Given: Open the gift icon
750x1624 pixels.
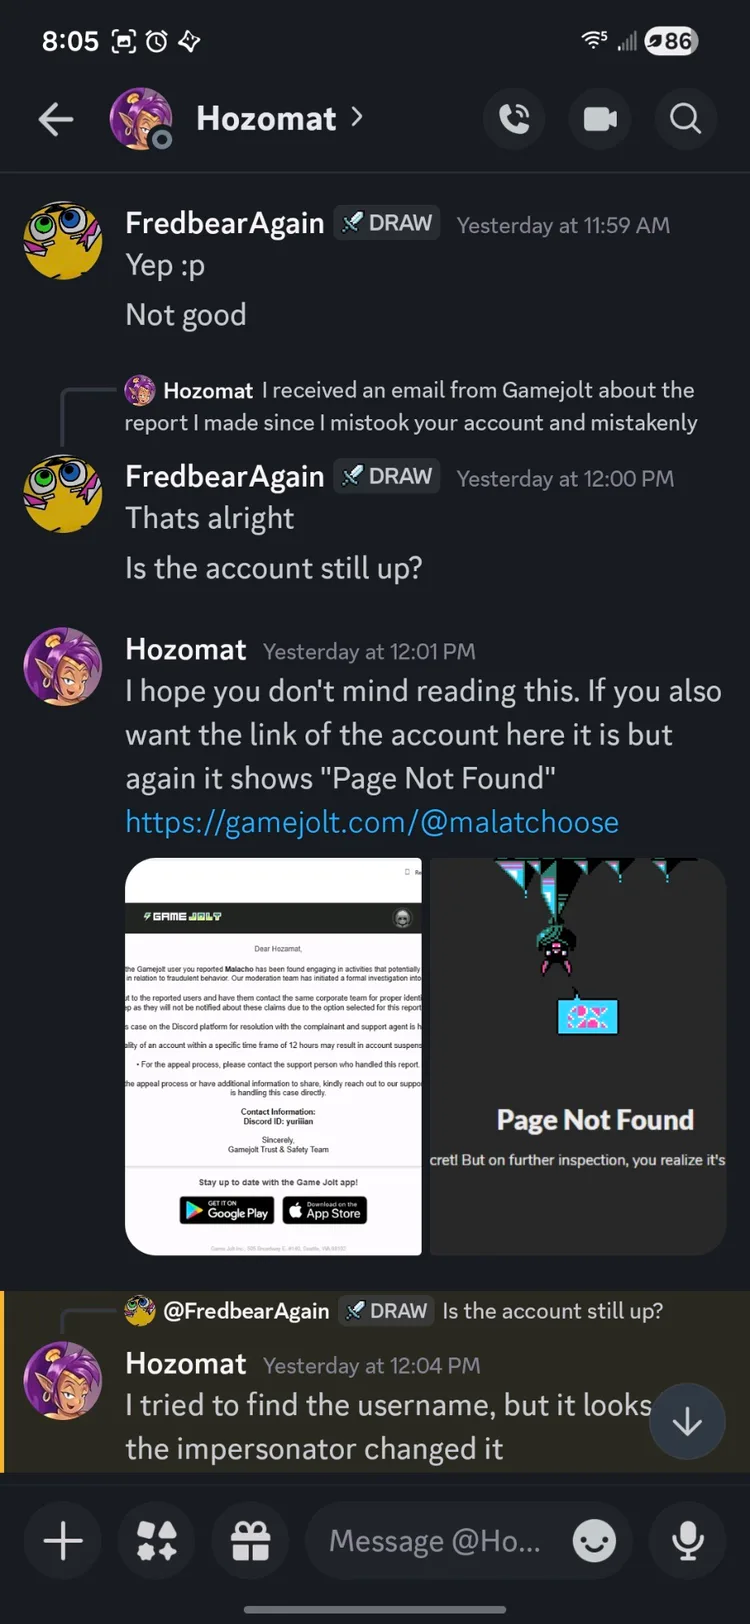Looking at the screenshot, I should (x=251, y=1540).
